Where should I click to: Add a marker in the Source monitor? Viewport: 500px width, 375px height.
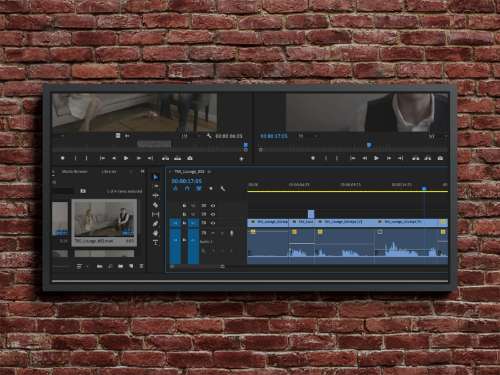pyautogui.click(x=62, y=158)
